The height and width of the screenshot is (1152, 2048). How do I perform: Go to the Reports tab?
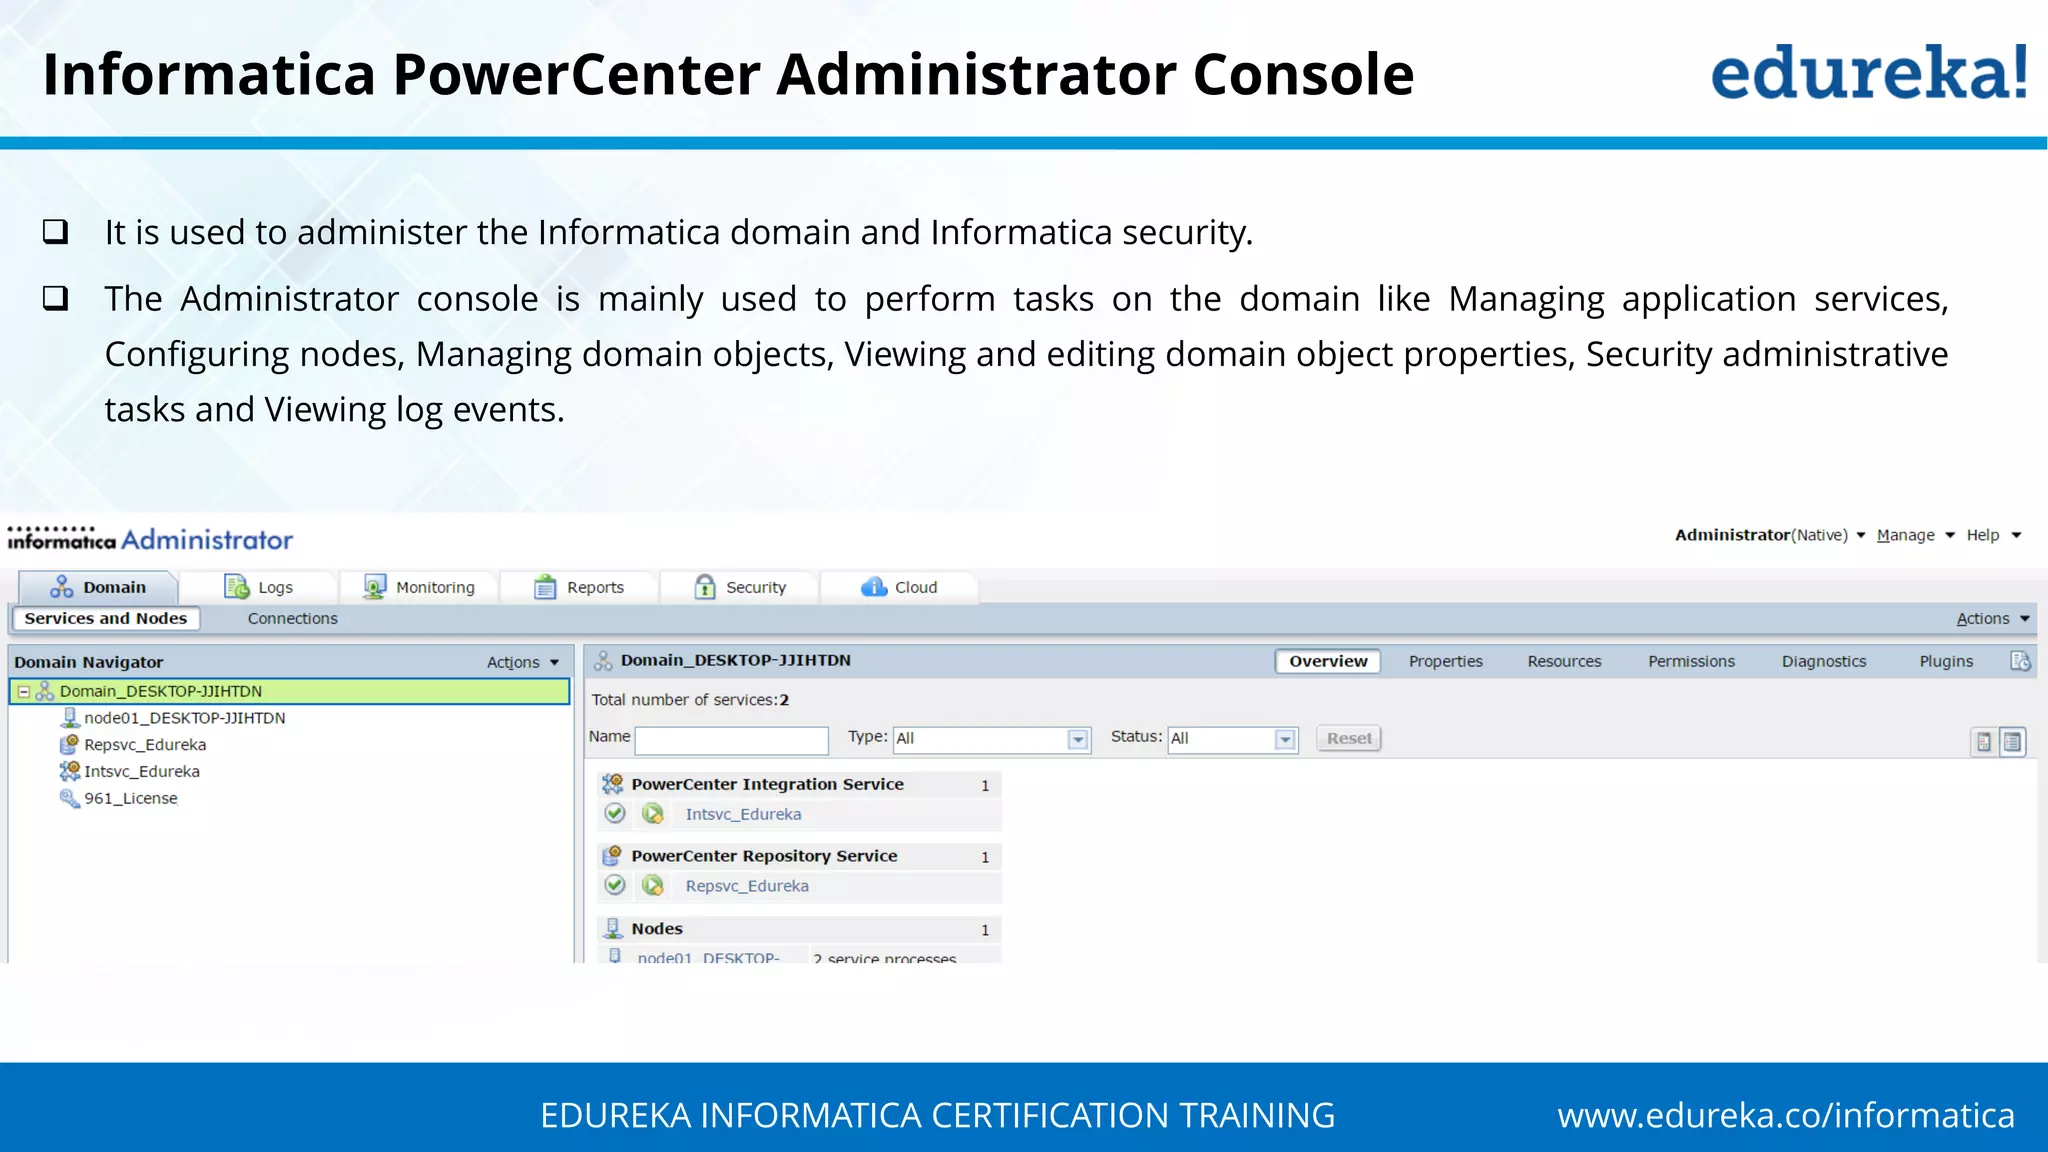tap(578, 587)
